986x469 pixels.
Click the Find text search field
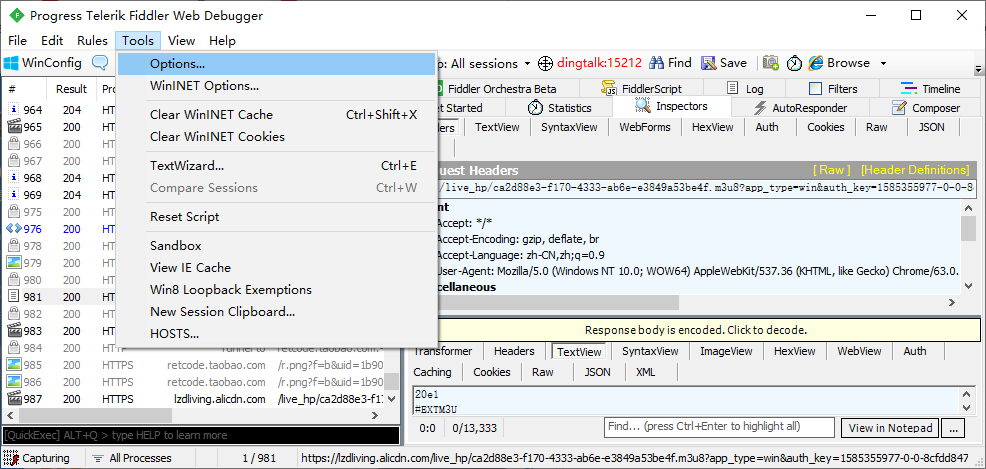719,427
